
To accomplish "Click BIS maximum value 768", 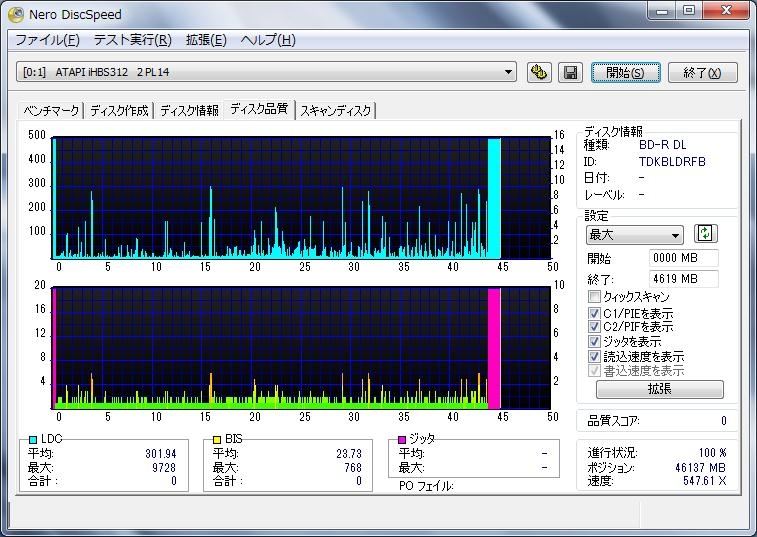I will 353,467.
